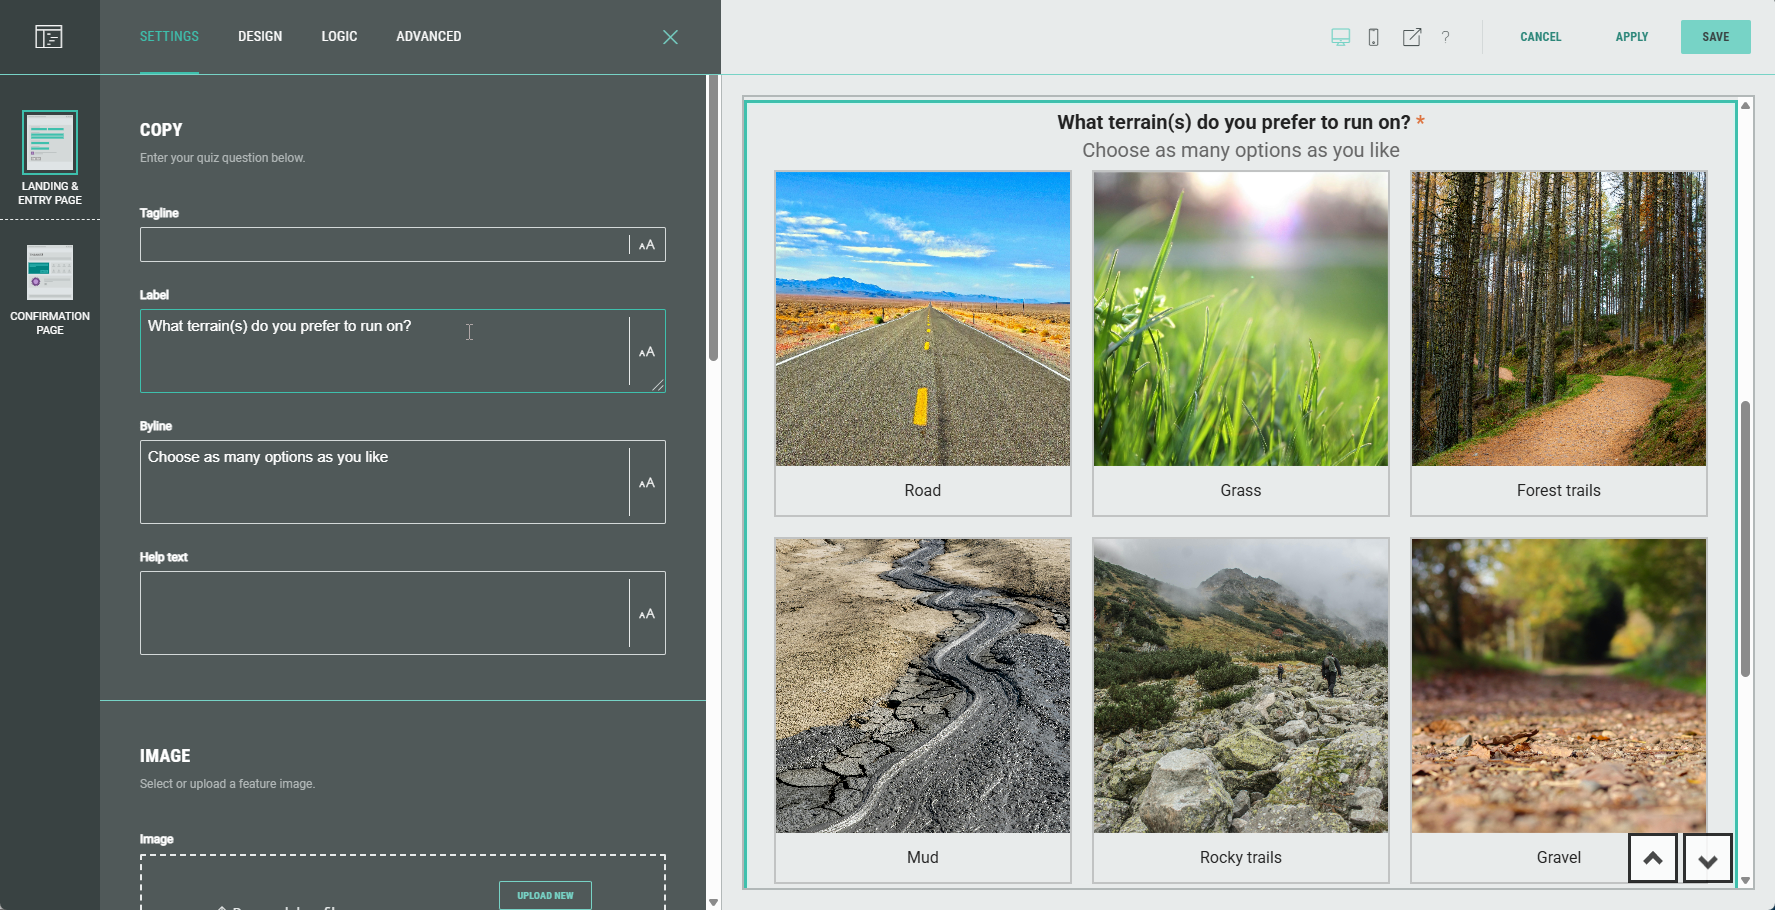Switch to desktop preview mode

pyautogui.click(x=1340, y=37)
